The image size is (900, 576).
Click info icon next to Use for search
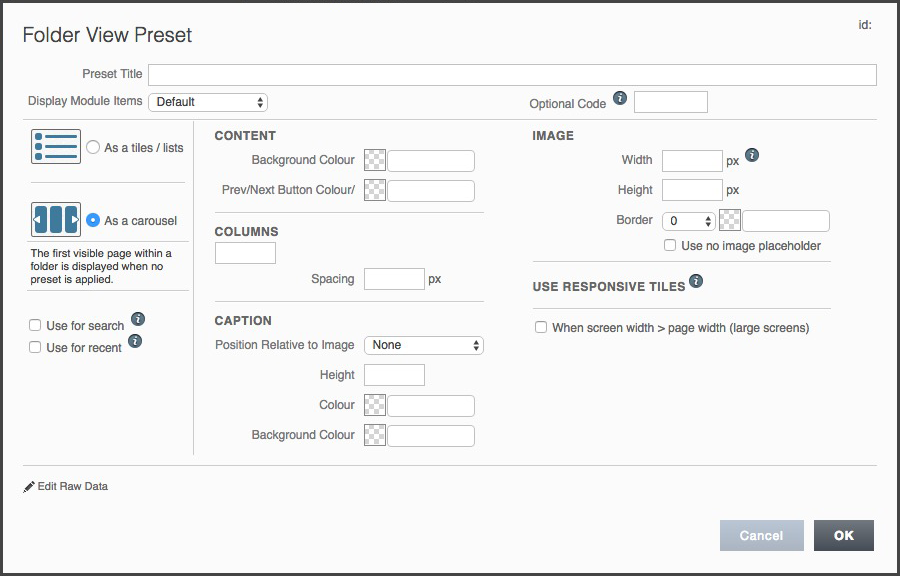[x=138, y=319]
